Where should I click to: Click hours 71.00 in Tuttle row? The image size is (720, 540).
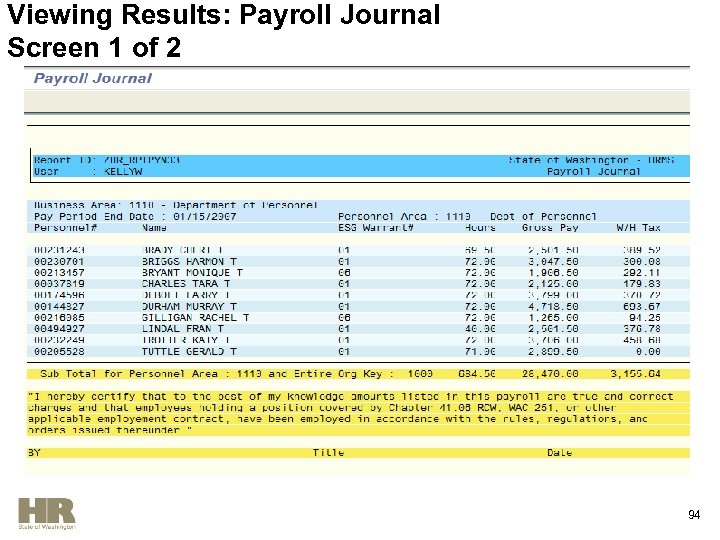480,352
